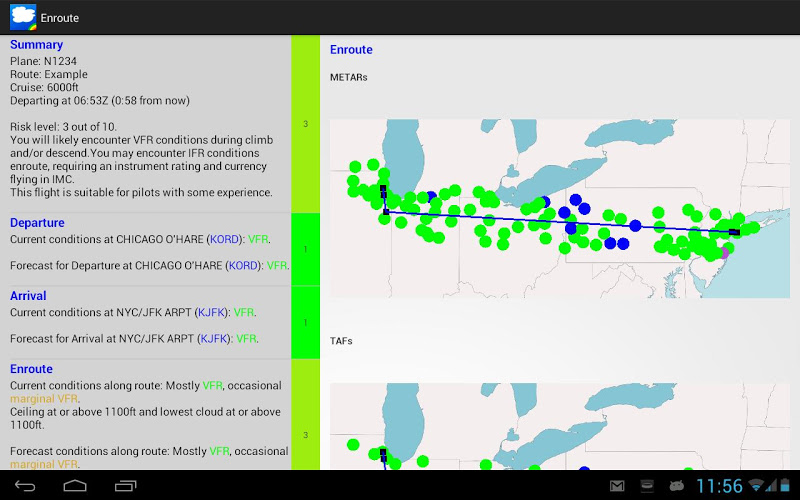Screen dimensions: 800x500
Task: Open KORD link in current conditions line
Action: point(224,239)
